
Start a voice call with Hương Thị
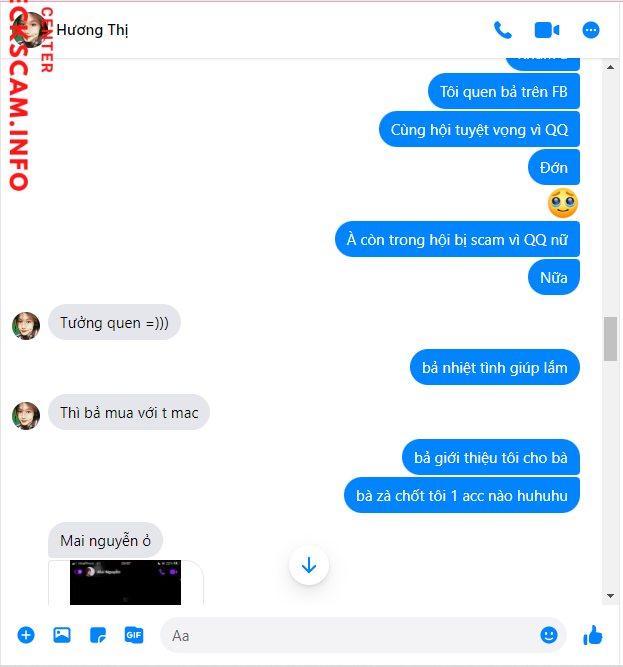[x=503, y=30]
